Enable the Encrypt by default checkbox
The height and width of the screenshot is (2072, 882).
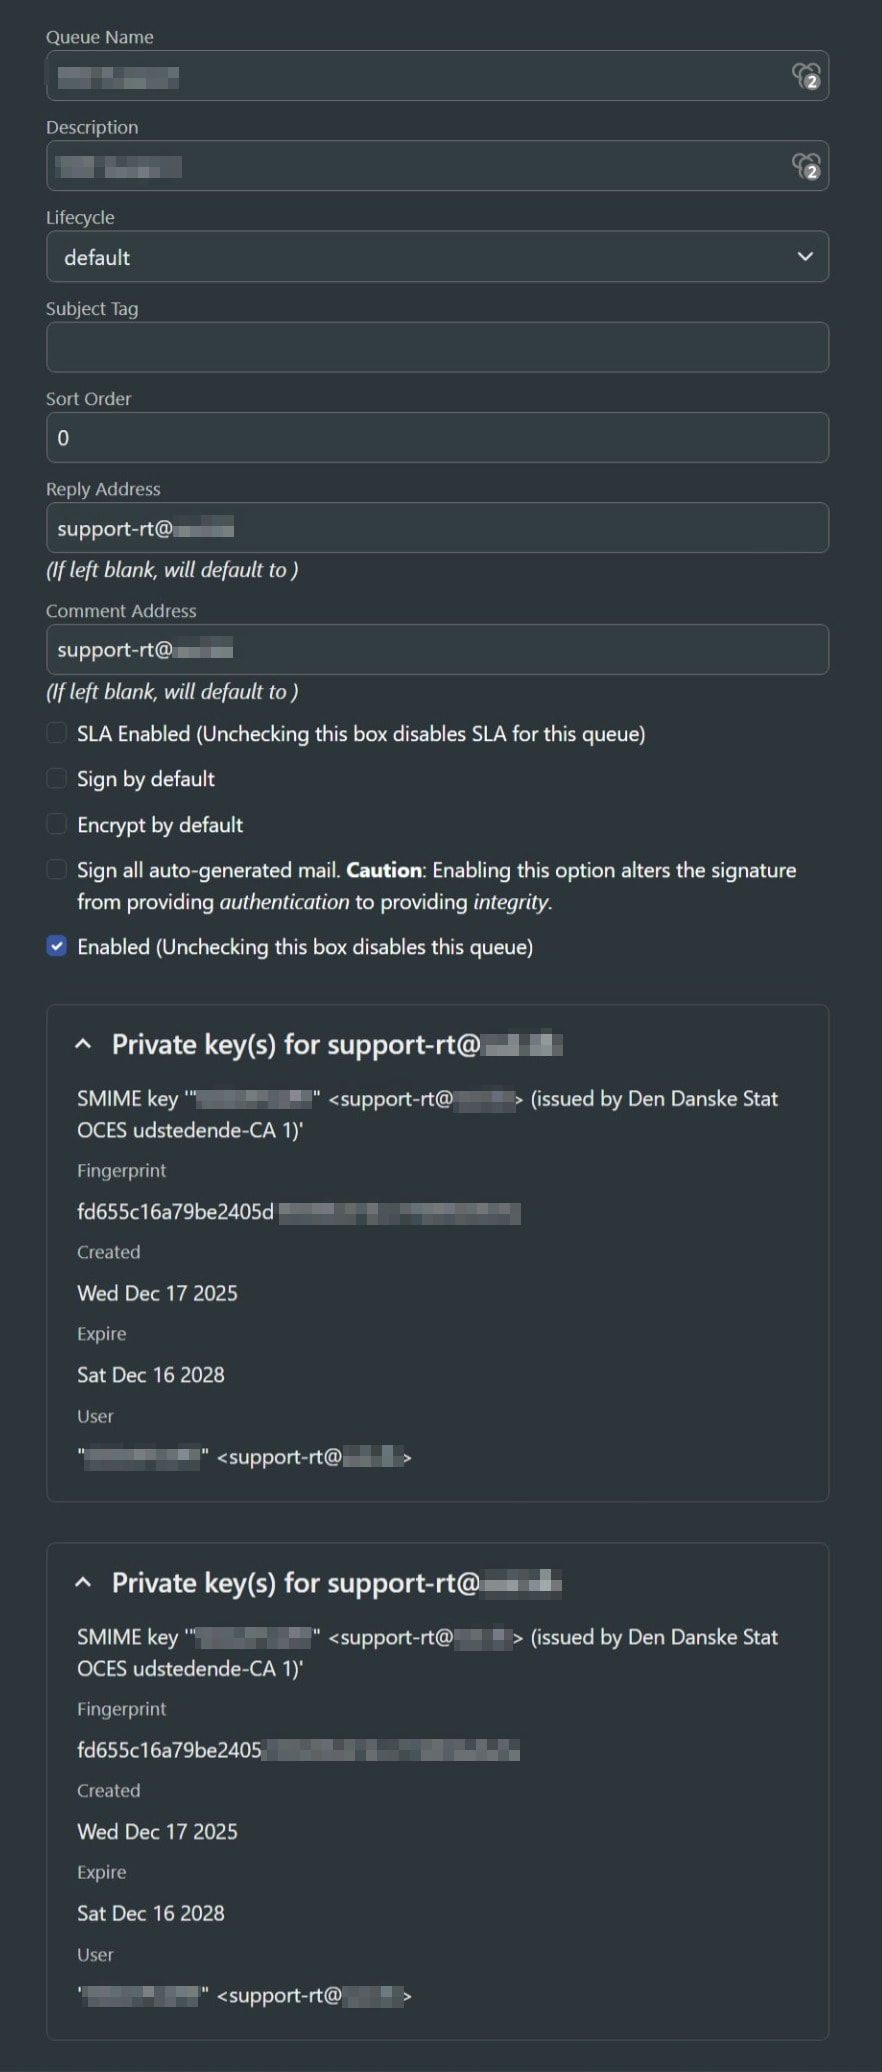[57, 825]
